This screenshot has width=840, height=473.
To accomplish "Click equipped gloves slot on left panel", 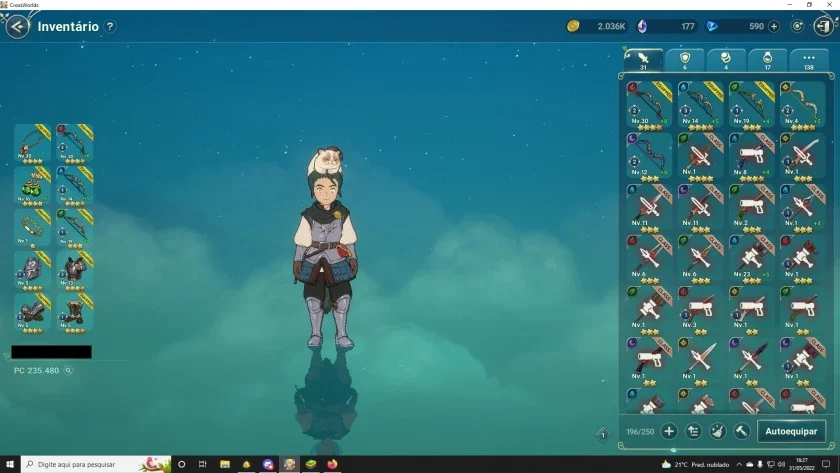I will point(32,313).
